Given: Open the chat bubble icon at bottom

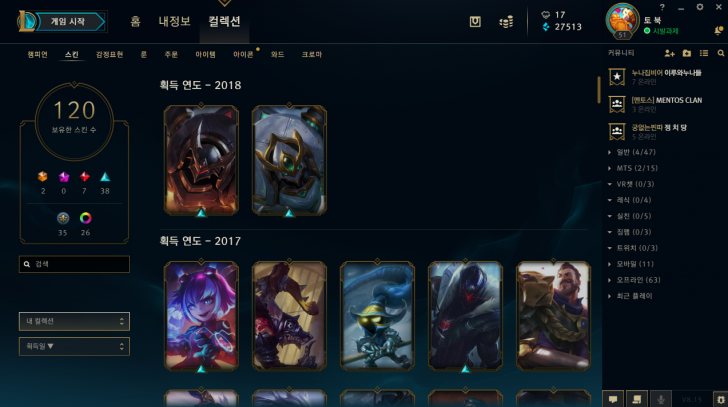Looking at the screenshot, I should [613, 399].
